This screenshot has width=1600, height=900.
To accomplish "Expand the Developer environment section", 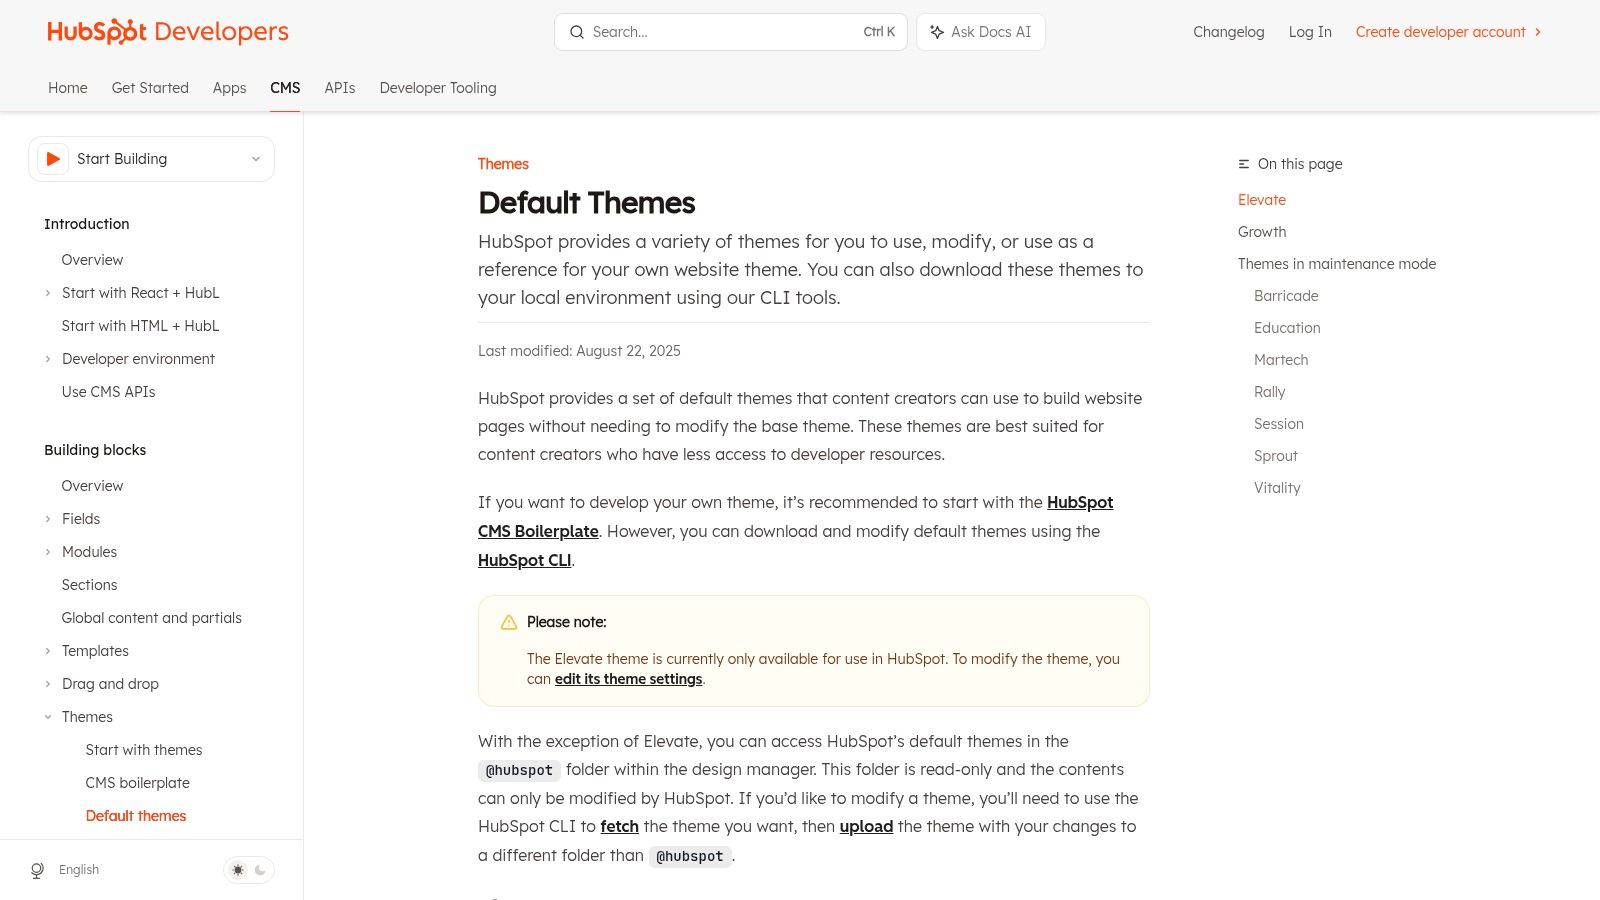I will (x=48, y=358).
